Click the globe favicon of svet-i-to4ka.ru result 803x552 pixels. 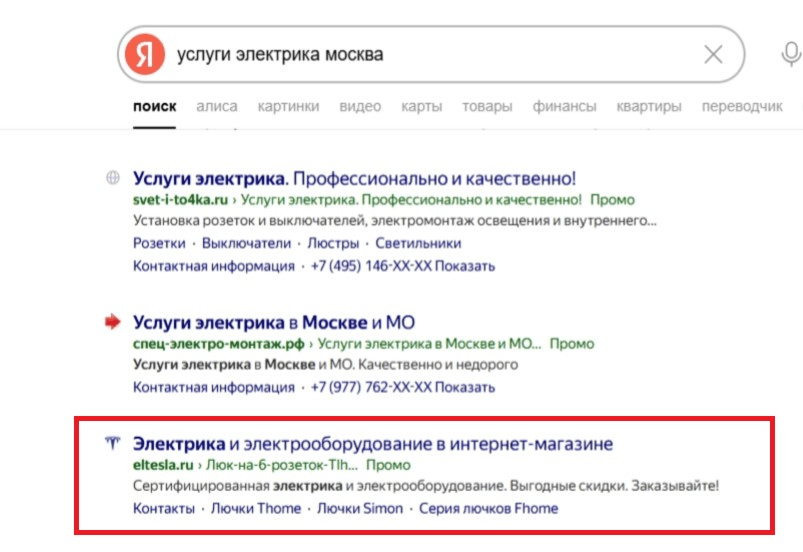[113, 178]
